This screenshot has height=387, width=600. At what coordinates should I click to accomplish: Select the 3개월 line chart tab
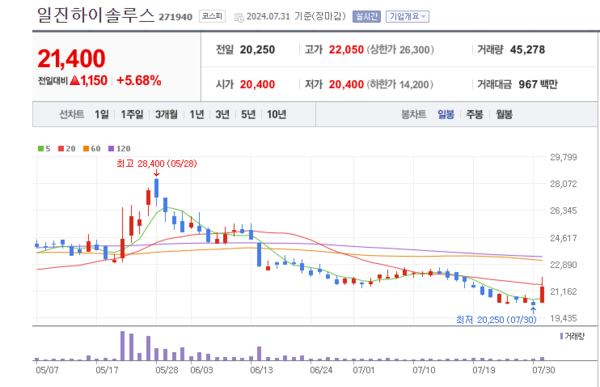coord(166,114)
